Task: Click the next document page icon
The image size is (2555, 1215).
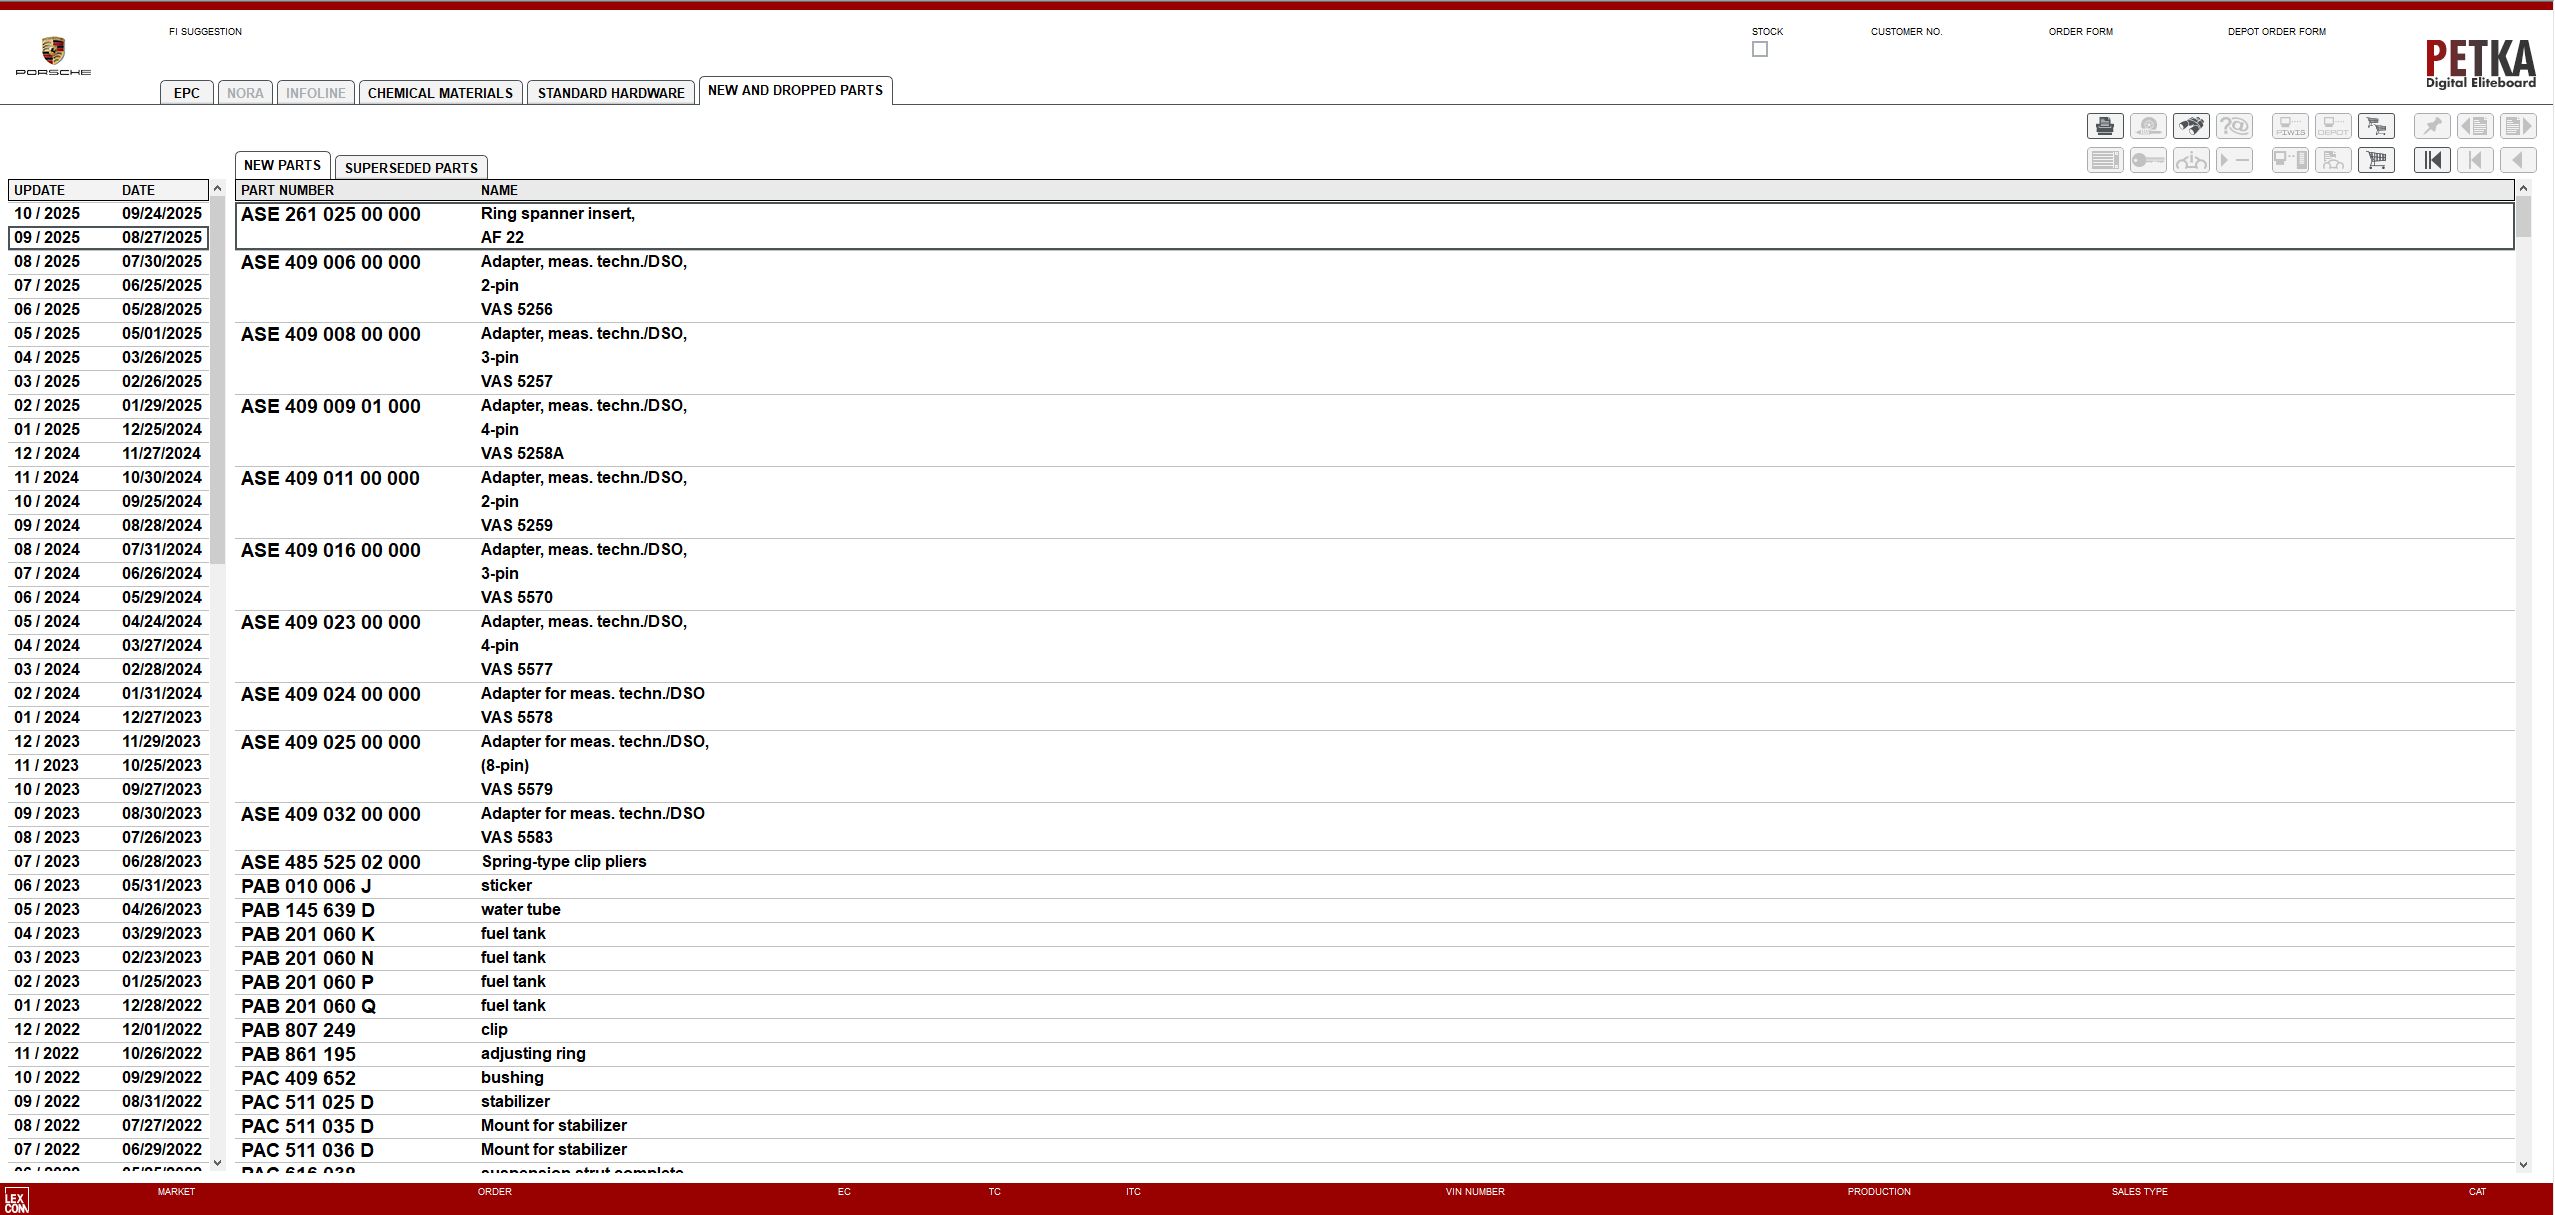Action: 2518,126
